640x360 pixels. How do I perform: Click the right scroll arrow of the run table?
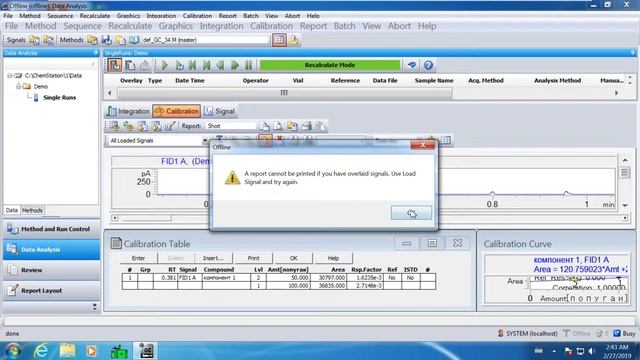(616, 93)
